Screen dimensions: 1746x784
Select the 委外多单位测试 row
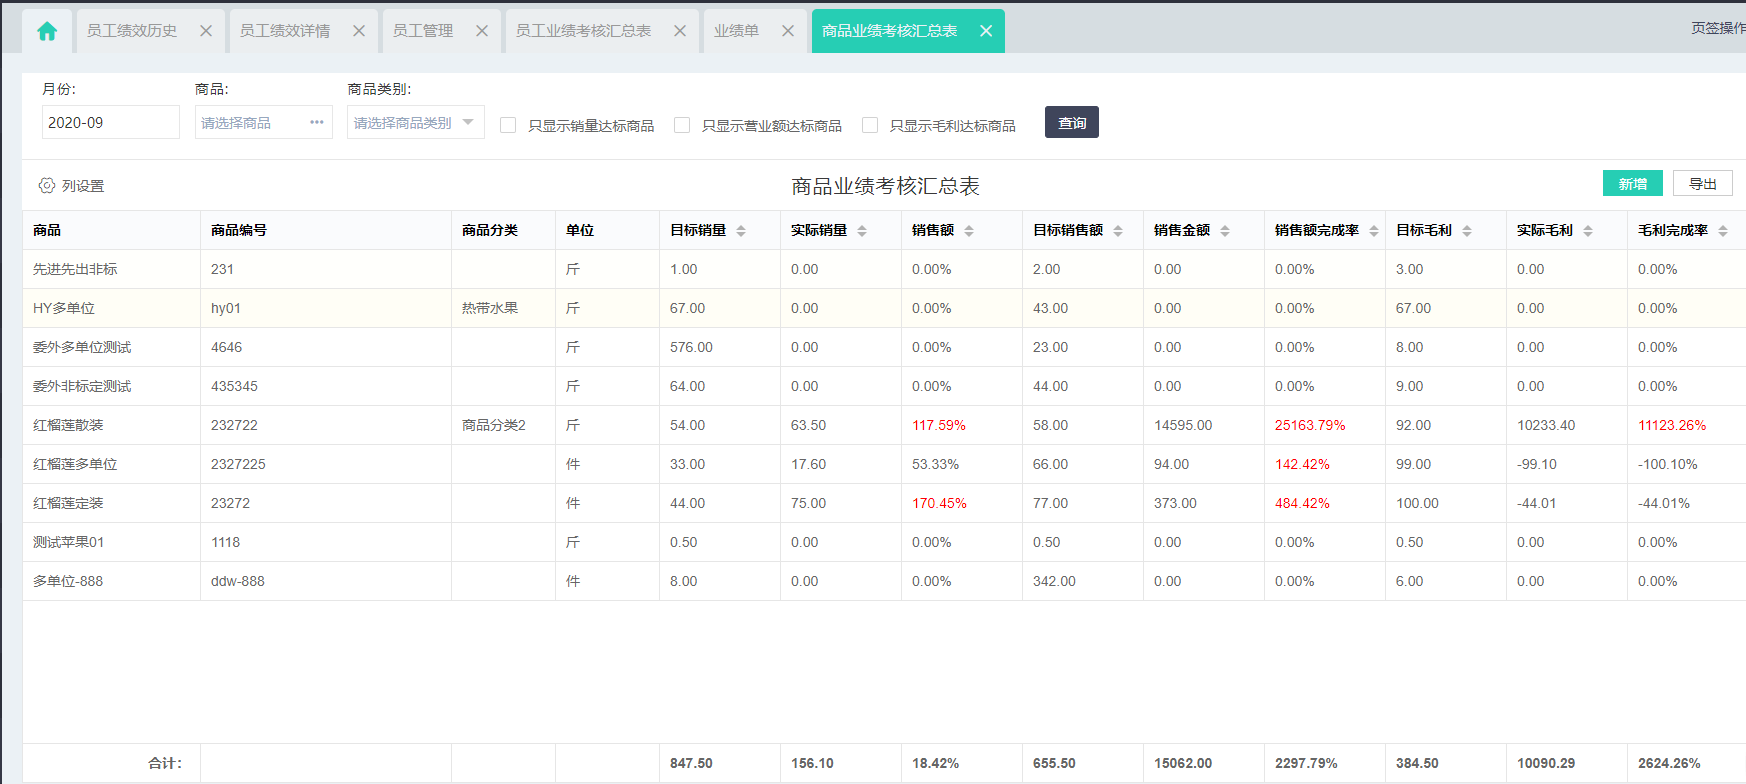point(884,347)
